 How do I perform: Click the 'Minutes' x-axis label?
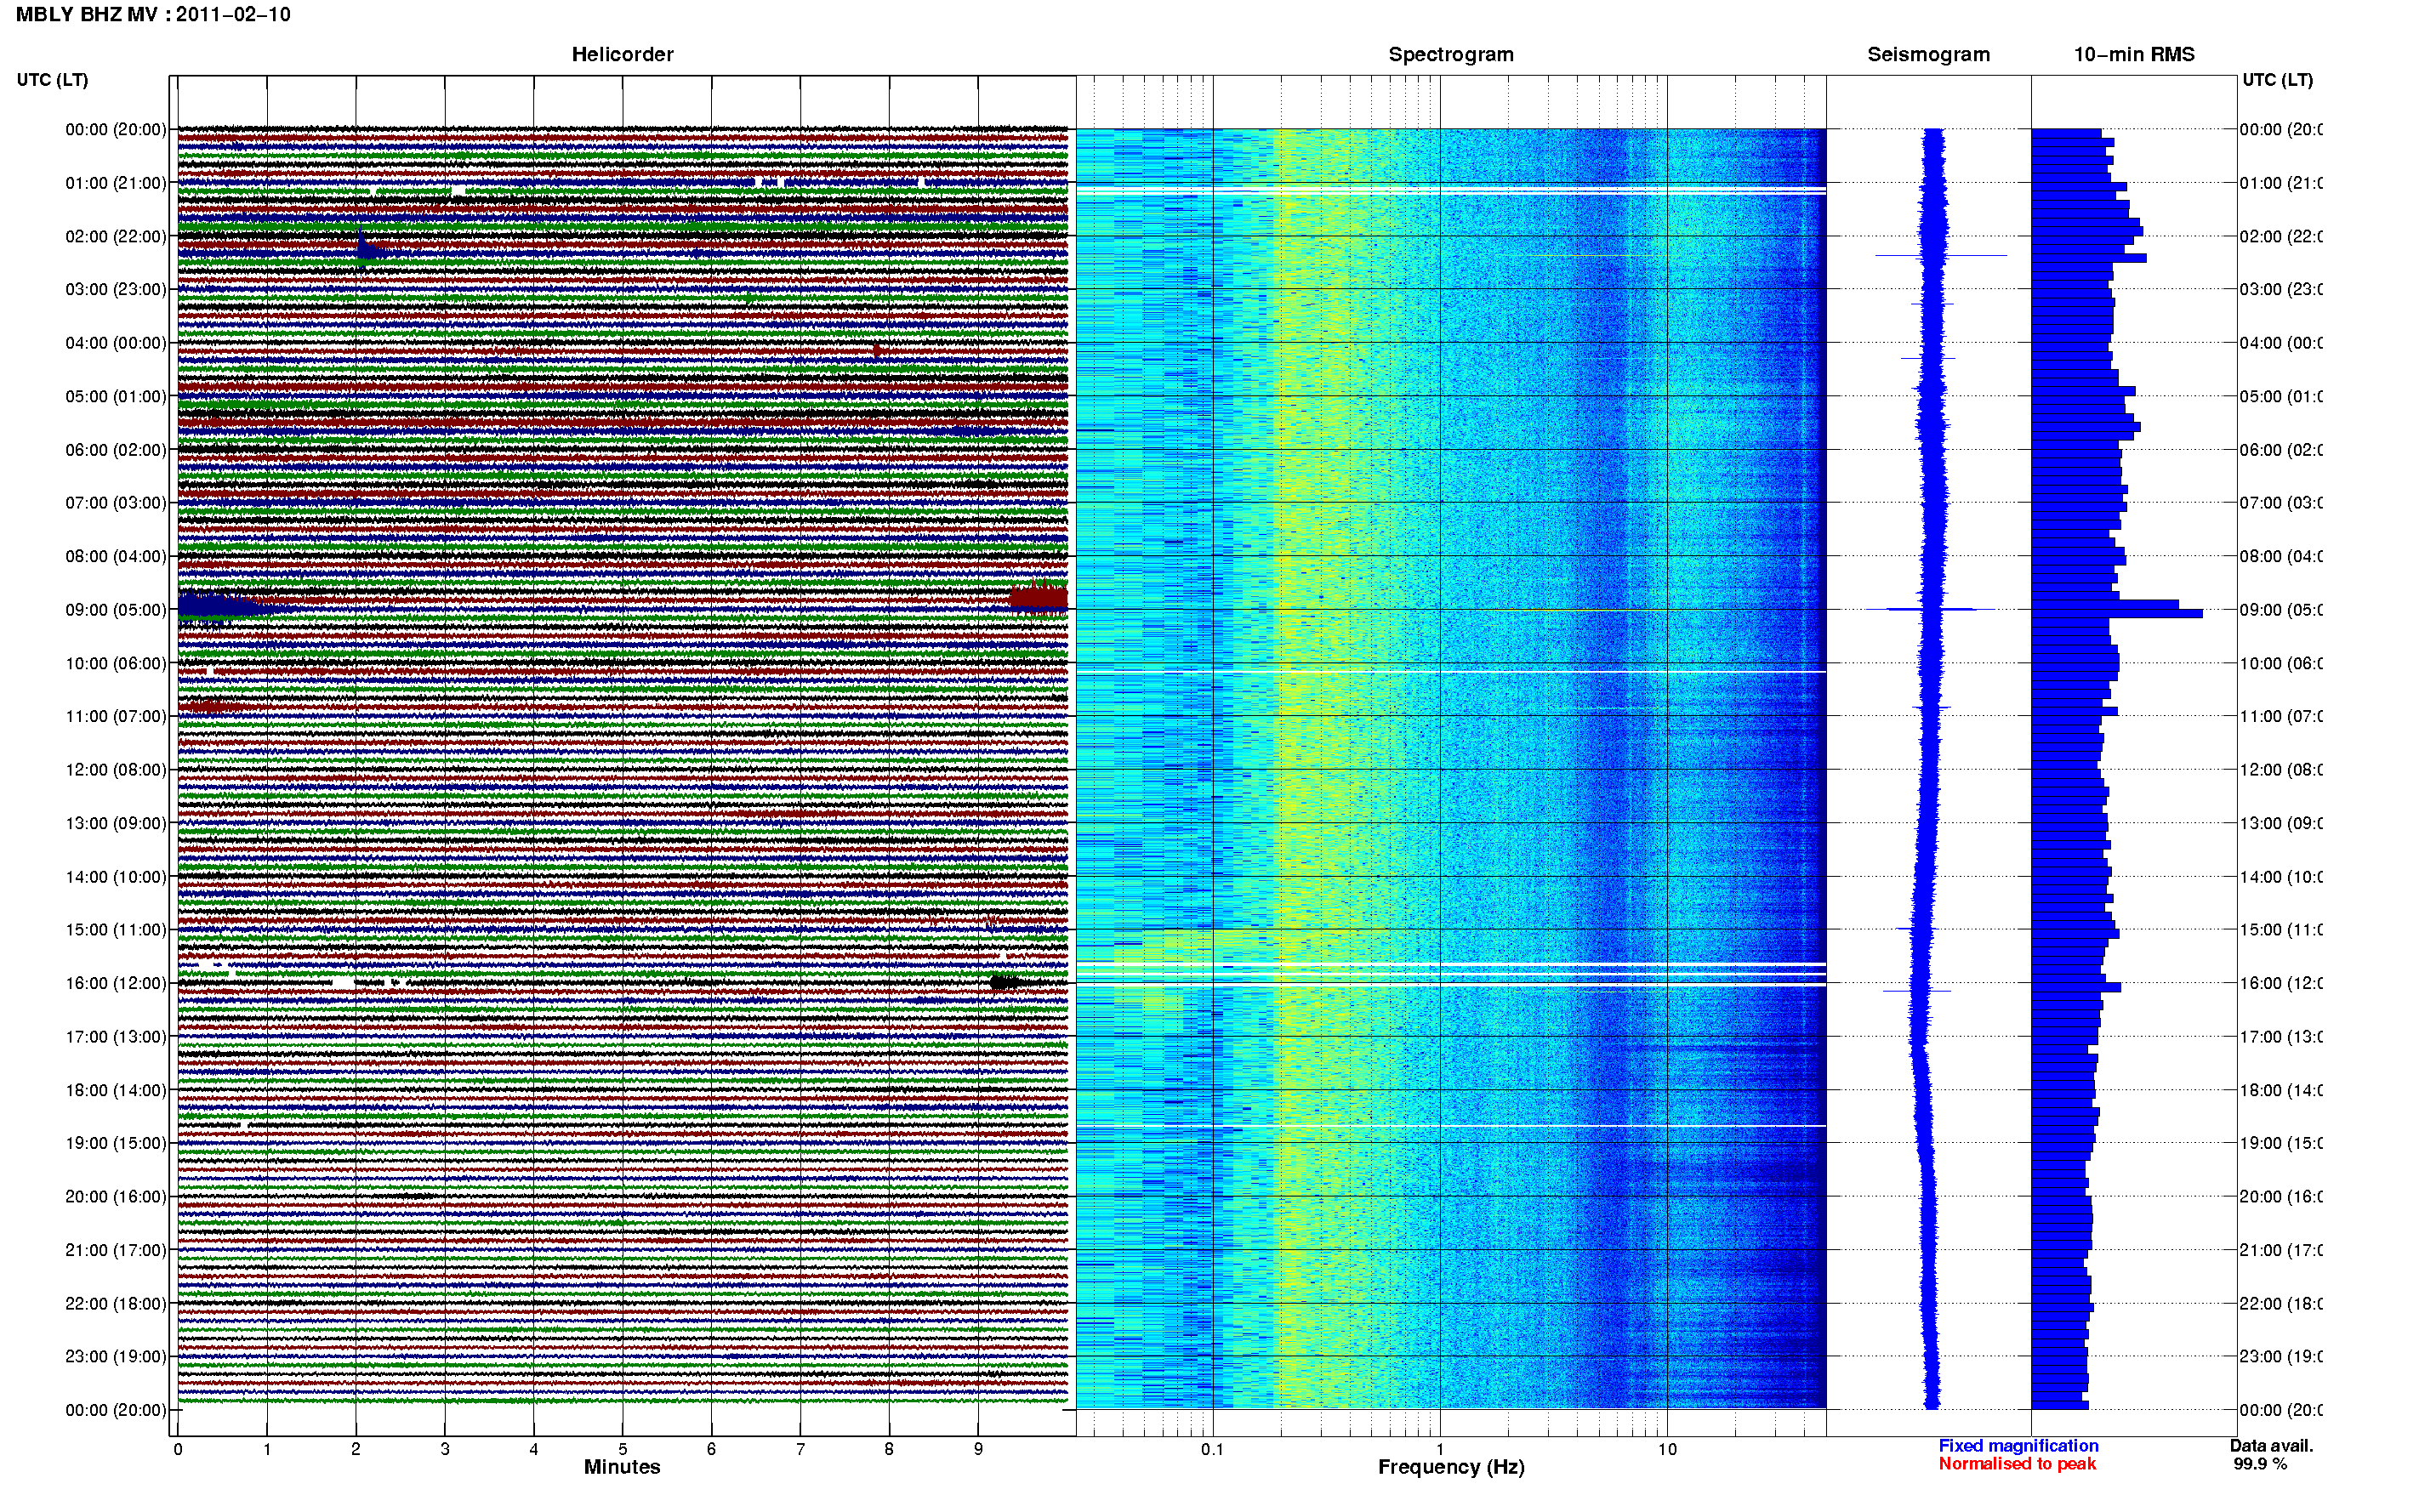622,1467
